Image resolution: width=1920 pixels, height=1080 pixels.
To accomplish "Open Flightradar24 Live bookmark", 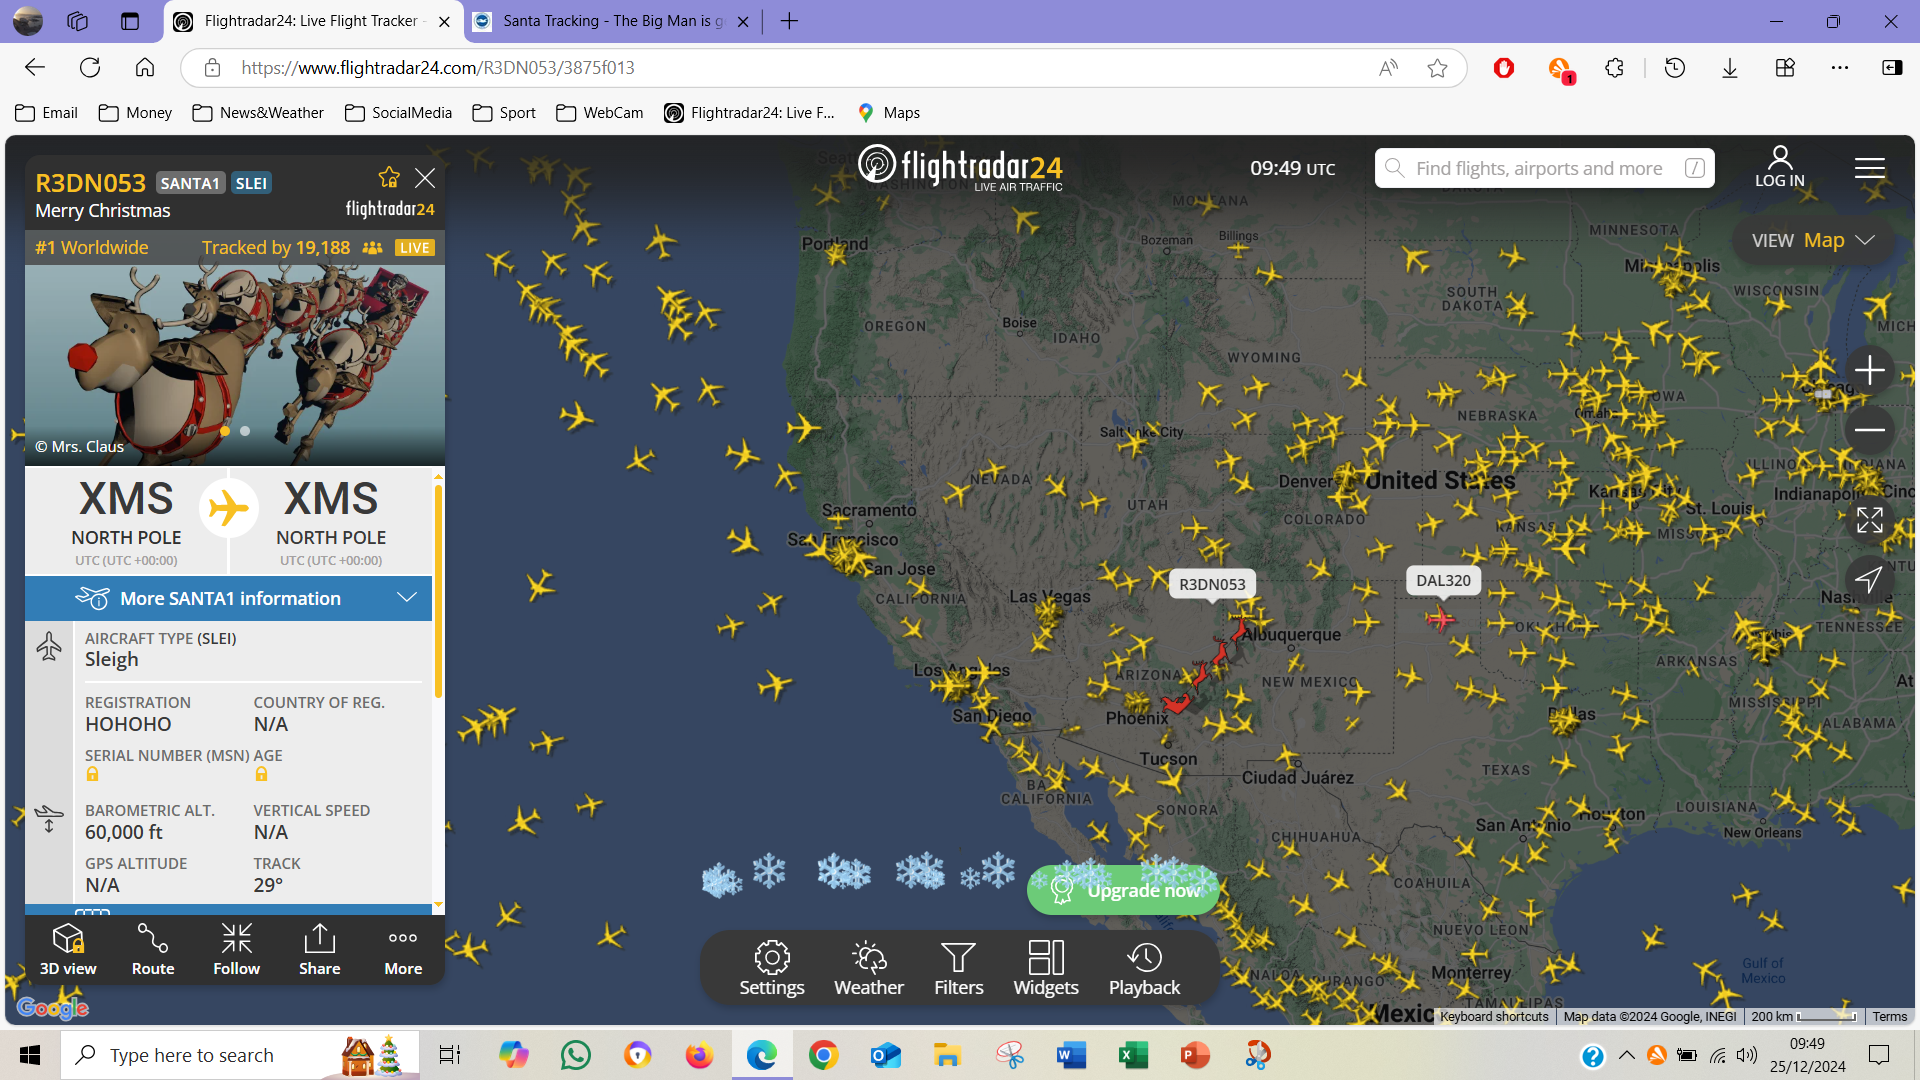I will click(750, 113).
